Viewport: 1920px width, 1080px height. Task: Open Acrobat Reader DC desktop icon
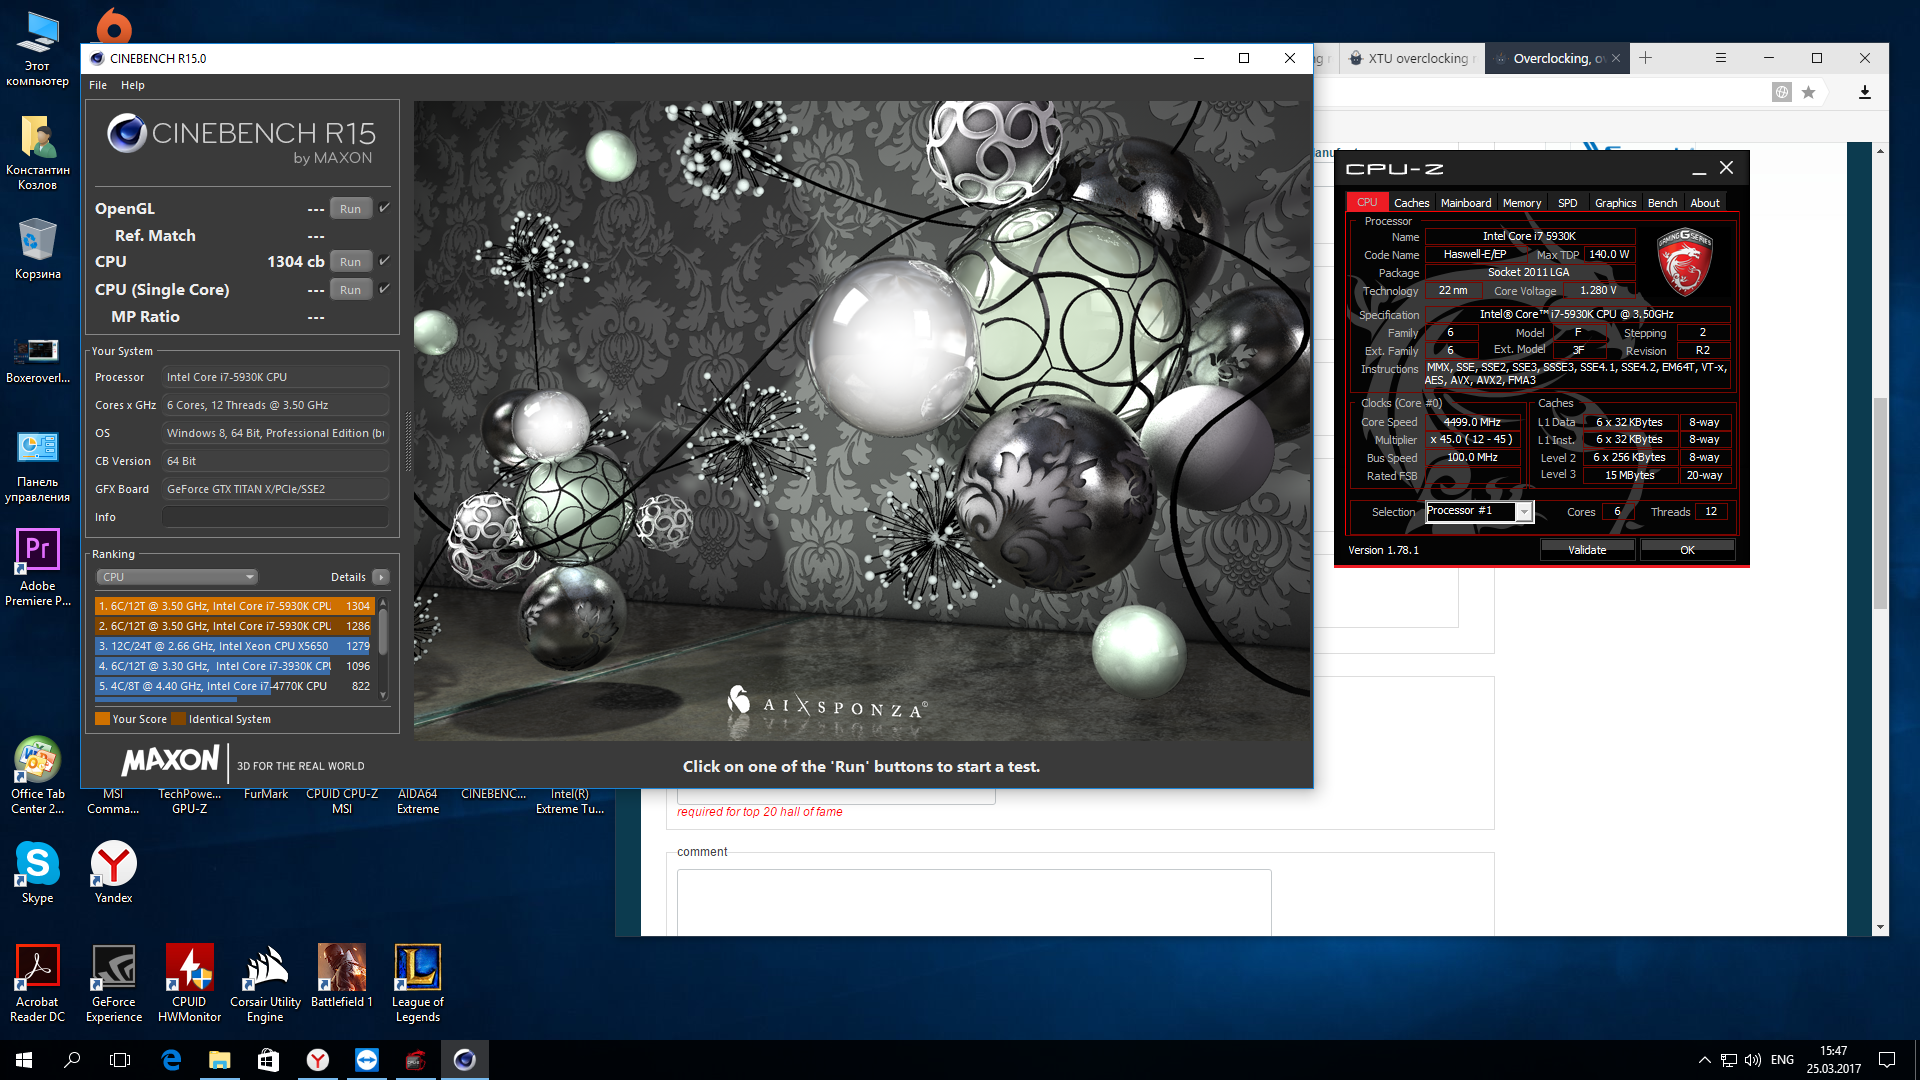(x=37, y=983)
